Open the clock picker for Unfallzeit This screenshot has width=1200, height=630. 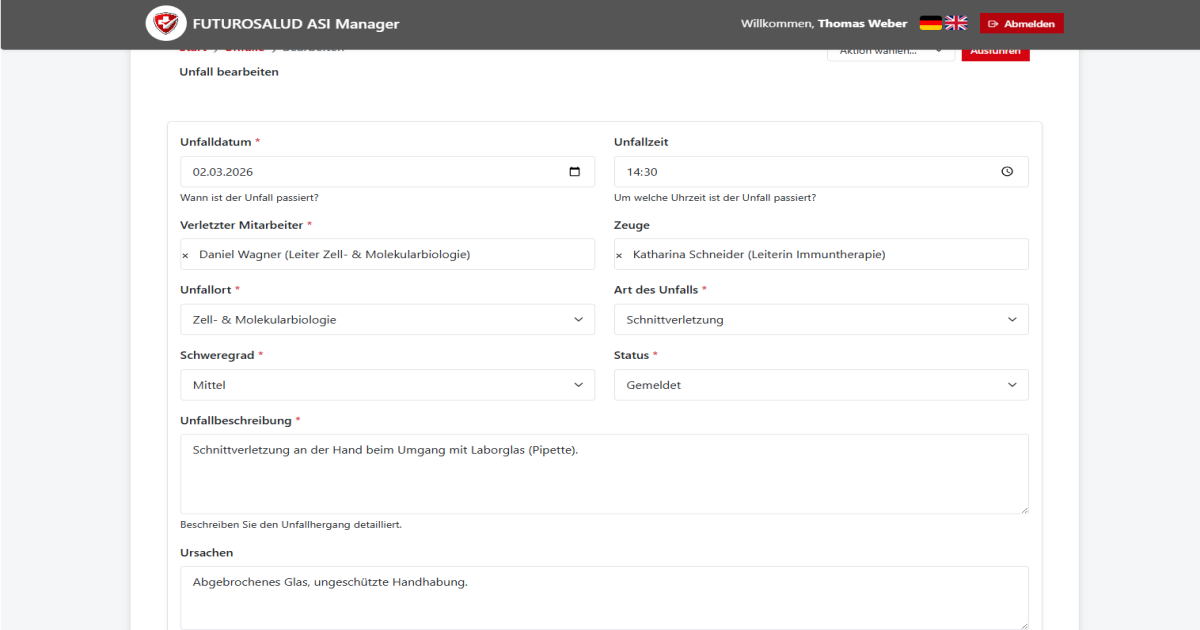pyautogui.click(x=1008, y=171)
